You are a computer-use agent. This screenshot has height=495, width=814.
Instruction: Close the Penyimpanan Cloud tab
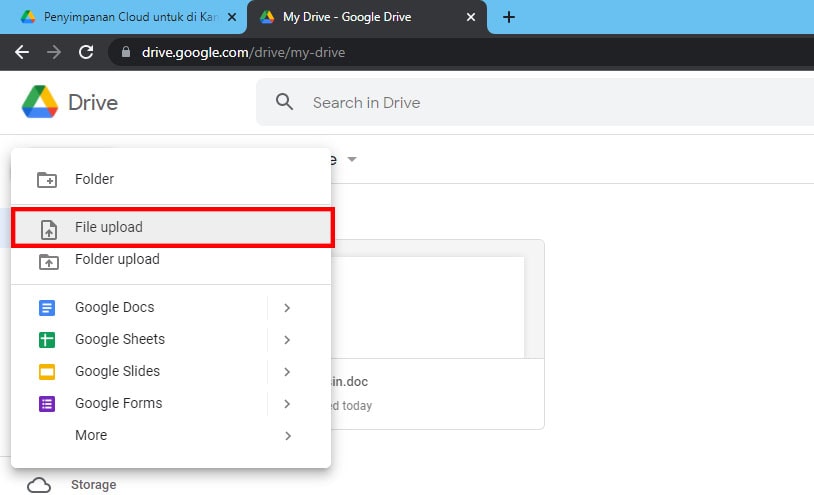pos(232,17)
